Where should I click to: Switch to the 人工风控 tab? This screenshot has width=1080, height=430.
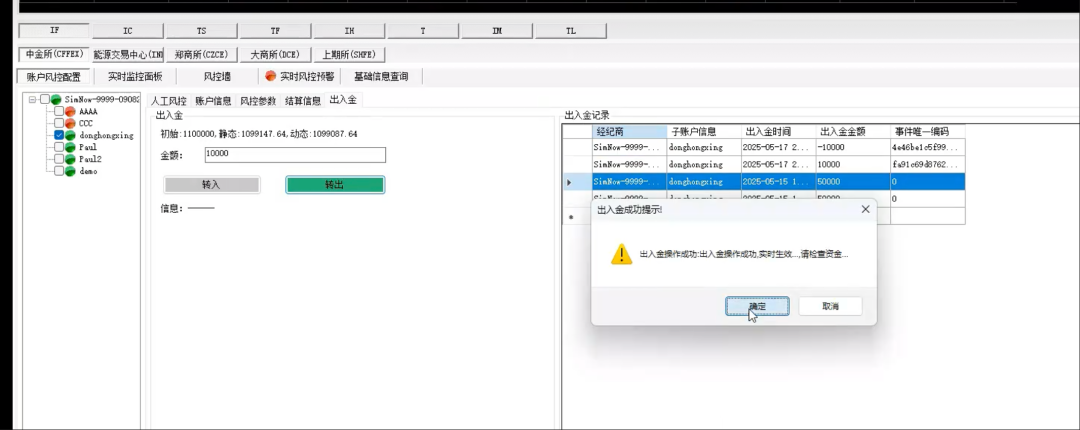pyautogui.click(x=169, y=101)
